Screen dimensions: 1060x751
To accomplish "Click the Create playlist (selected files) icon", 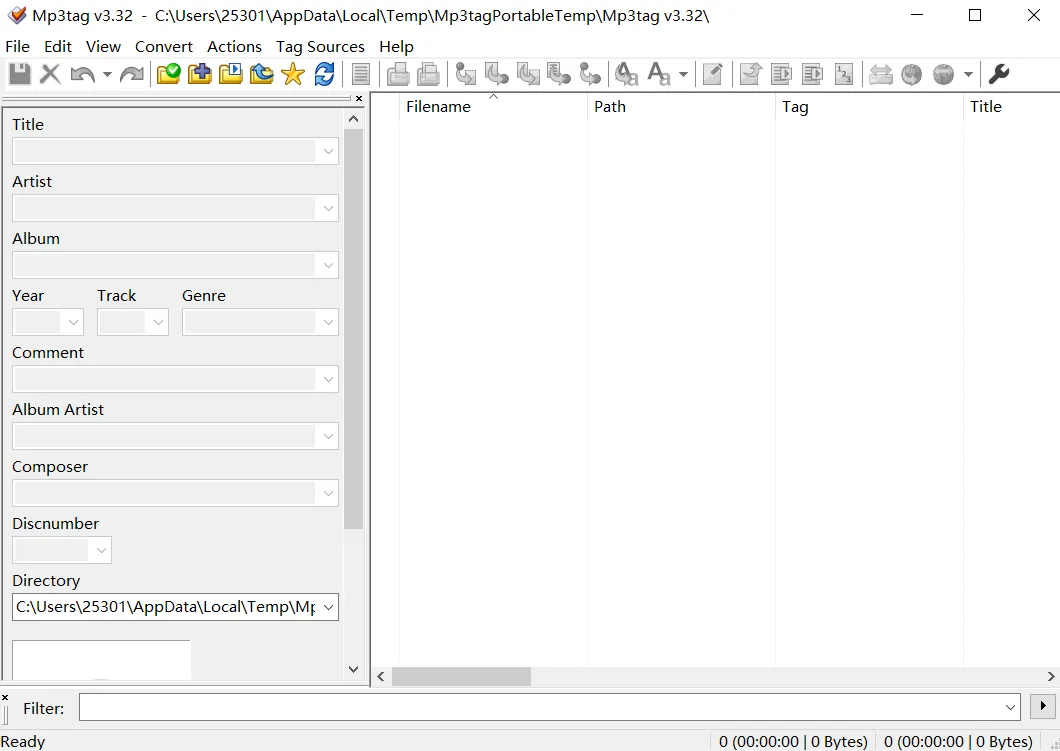I will (x=813, y=74).
